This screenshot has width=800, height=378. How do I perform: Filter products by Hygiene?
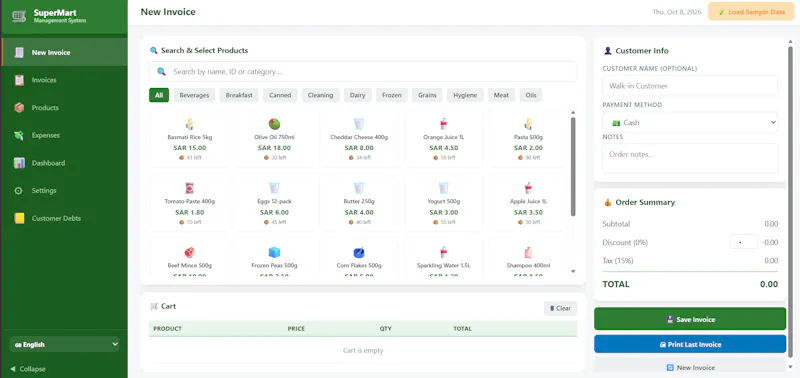(x=465, y=95)
